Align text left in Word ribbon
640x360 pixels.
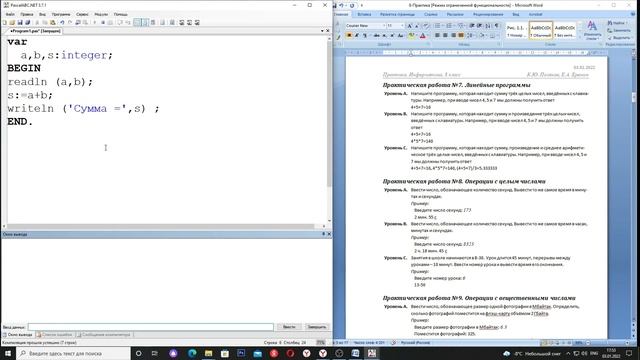coord(437,36)
